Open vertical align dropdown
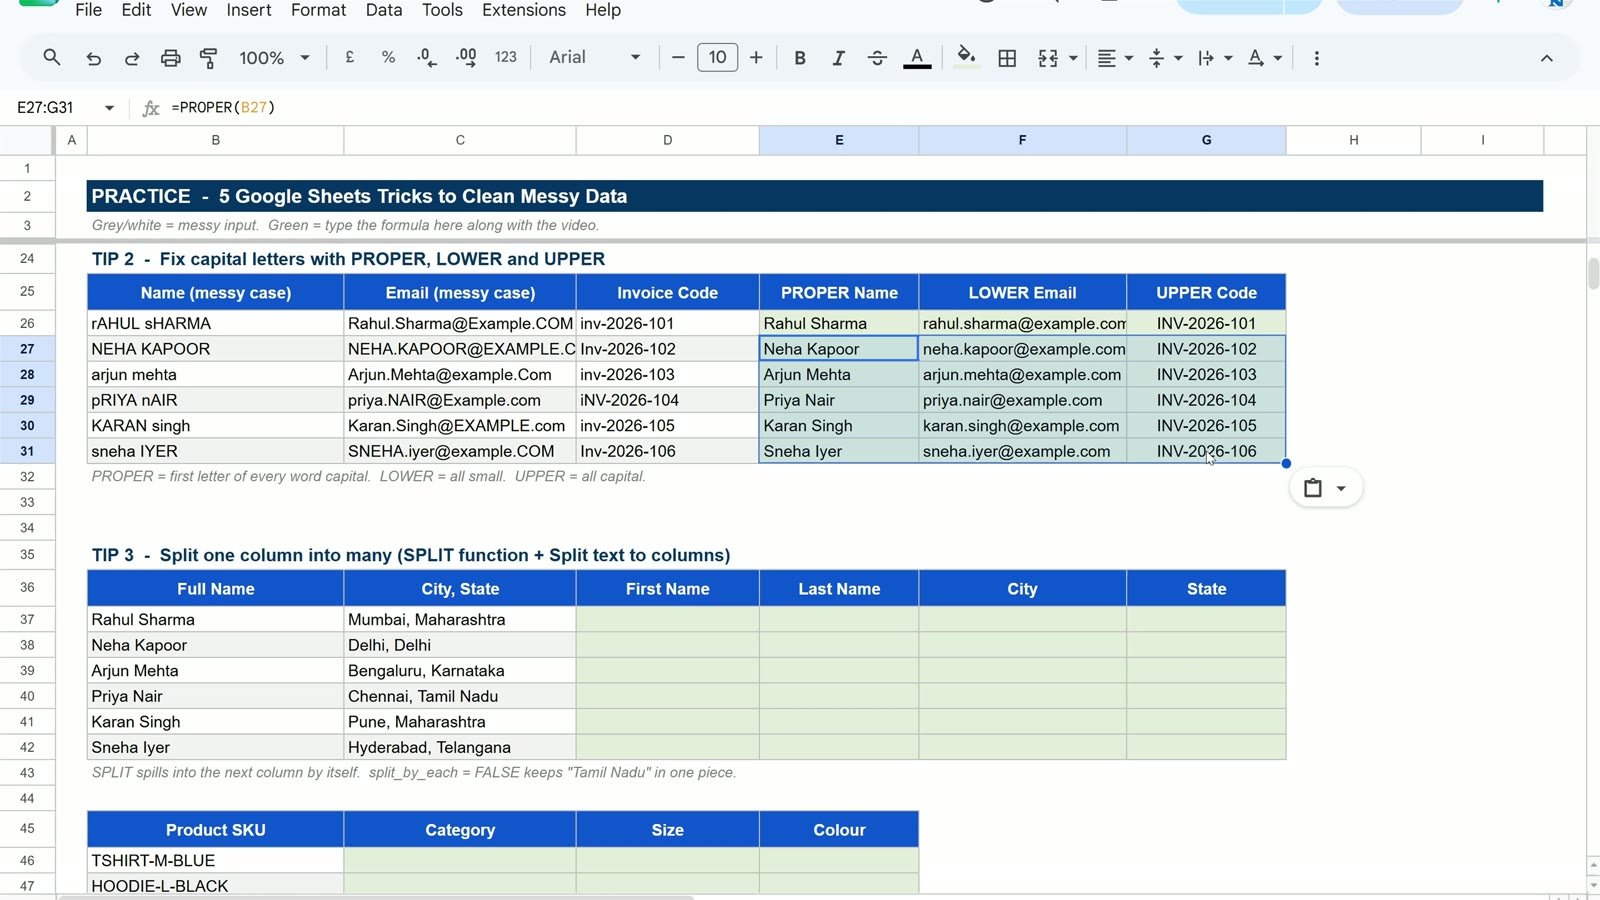The height and width of the screenshot is (900, 1600). [1165, 58]
